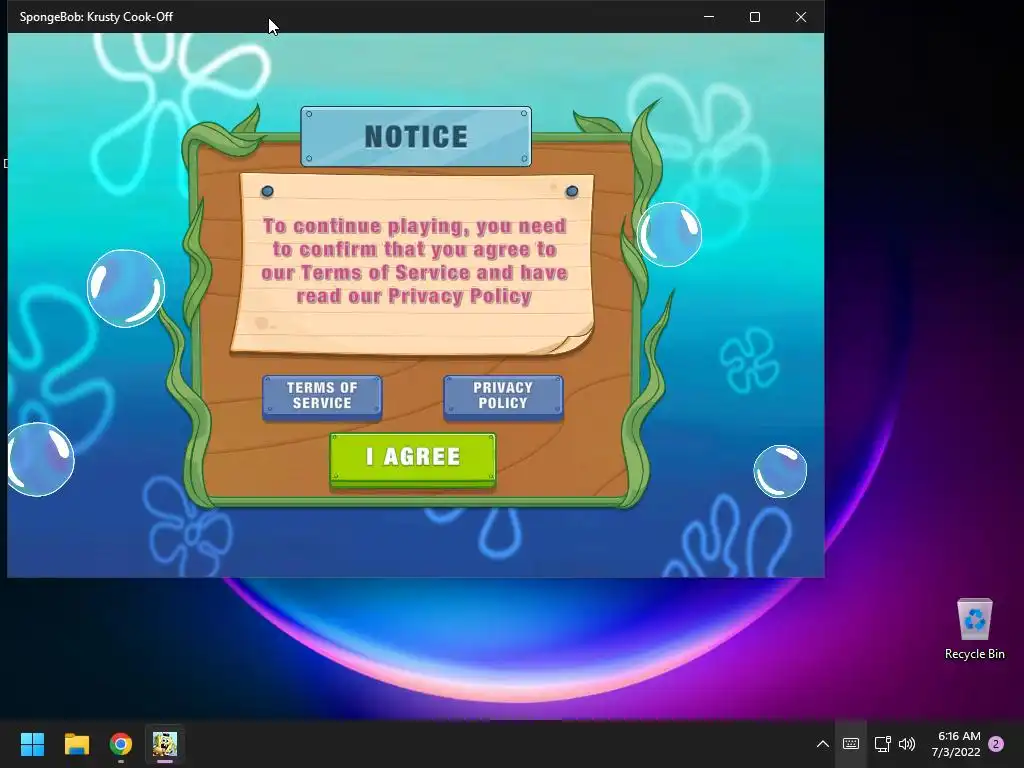Open the Windows Start menu
This screenshot has height=768, width=1024.
(x=33, y=744)
